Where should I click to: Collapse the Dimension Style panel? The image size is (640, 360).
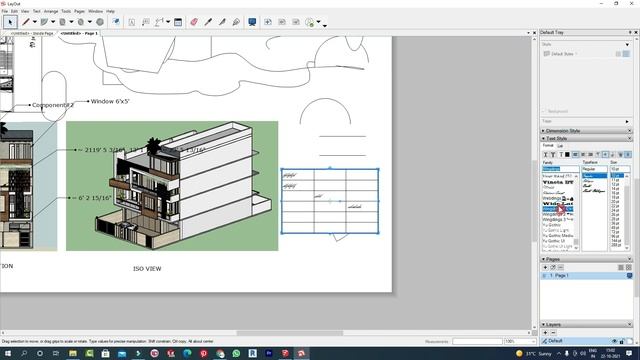point(543,131)
